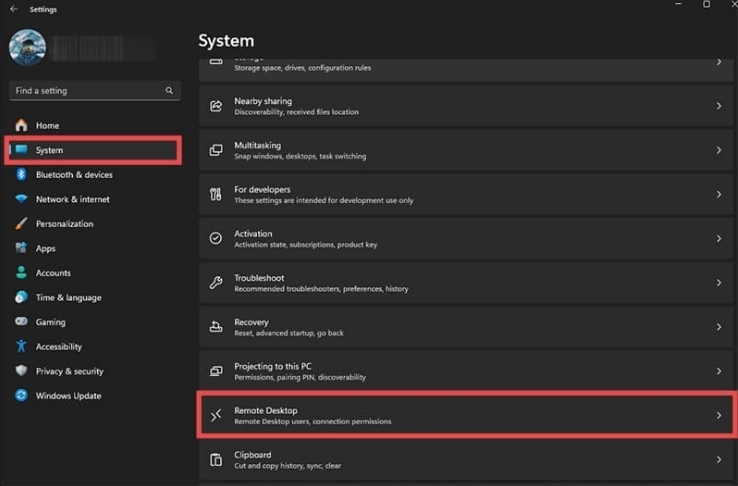This screenshot has height=486, width=738.
Task: Click the Recovery icon
Action: point(216,327)
